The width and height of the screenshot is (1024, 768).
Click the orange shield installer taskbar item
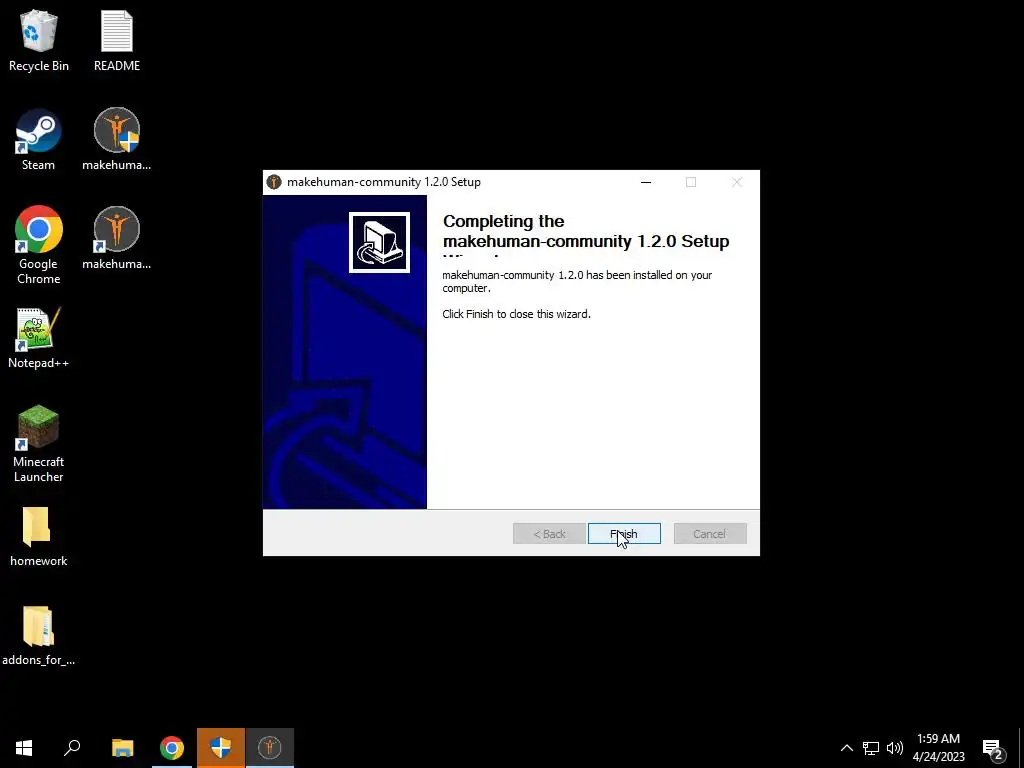click(x=221, y=748)
